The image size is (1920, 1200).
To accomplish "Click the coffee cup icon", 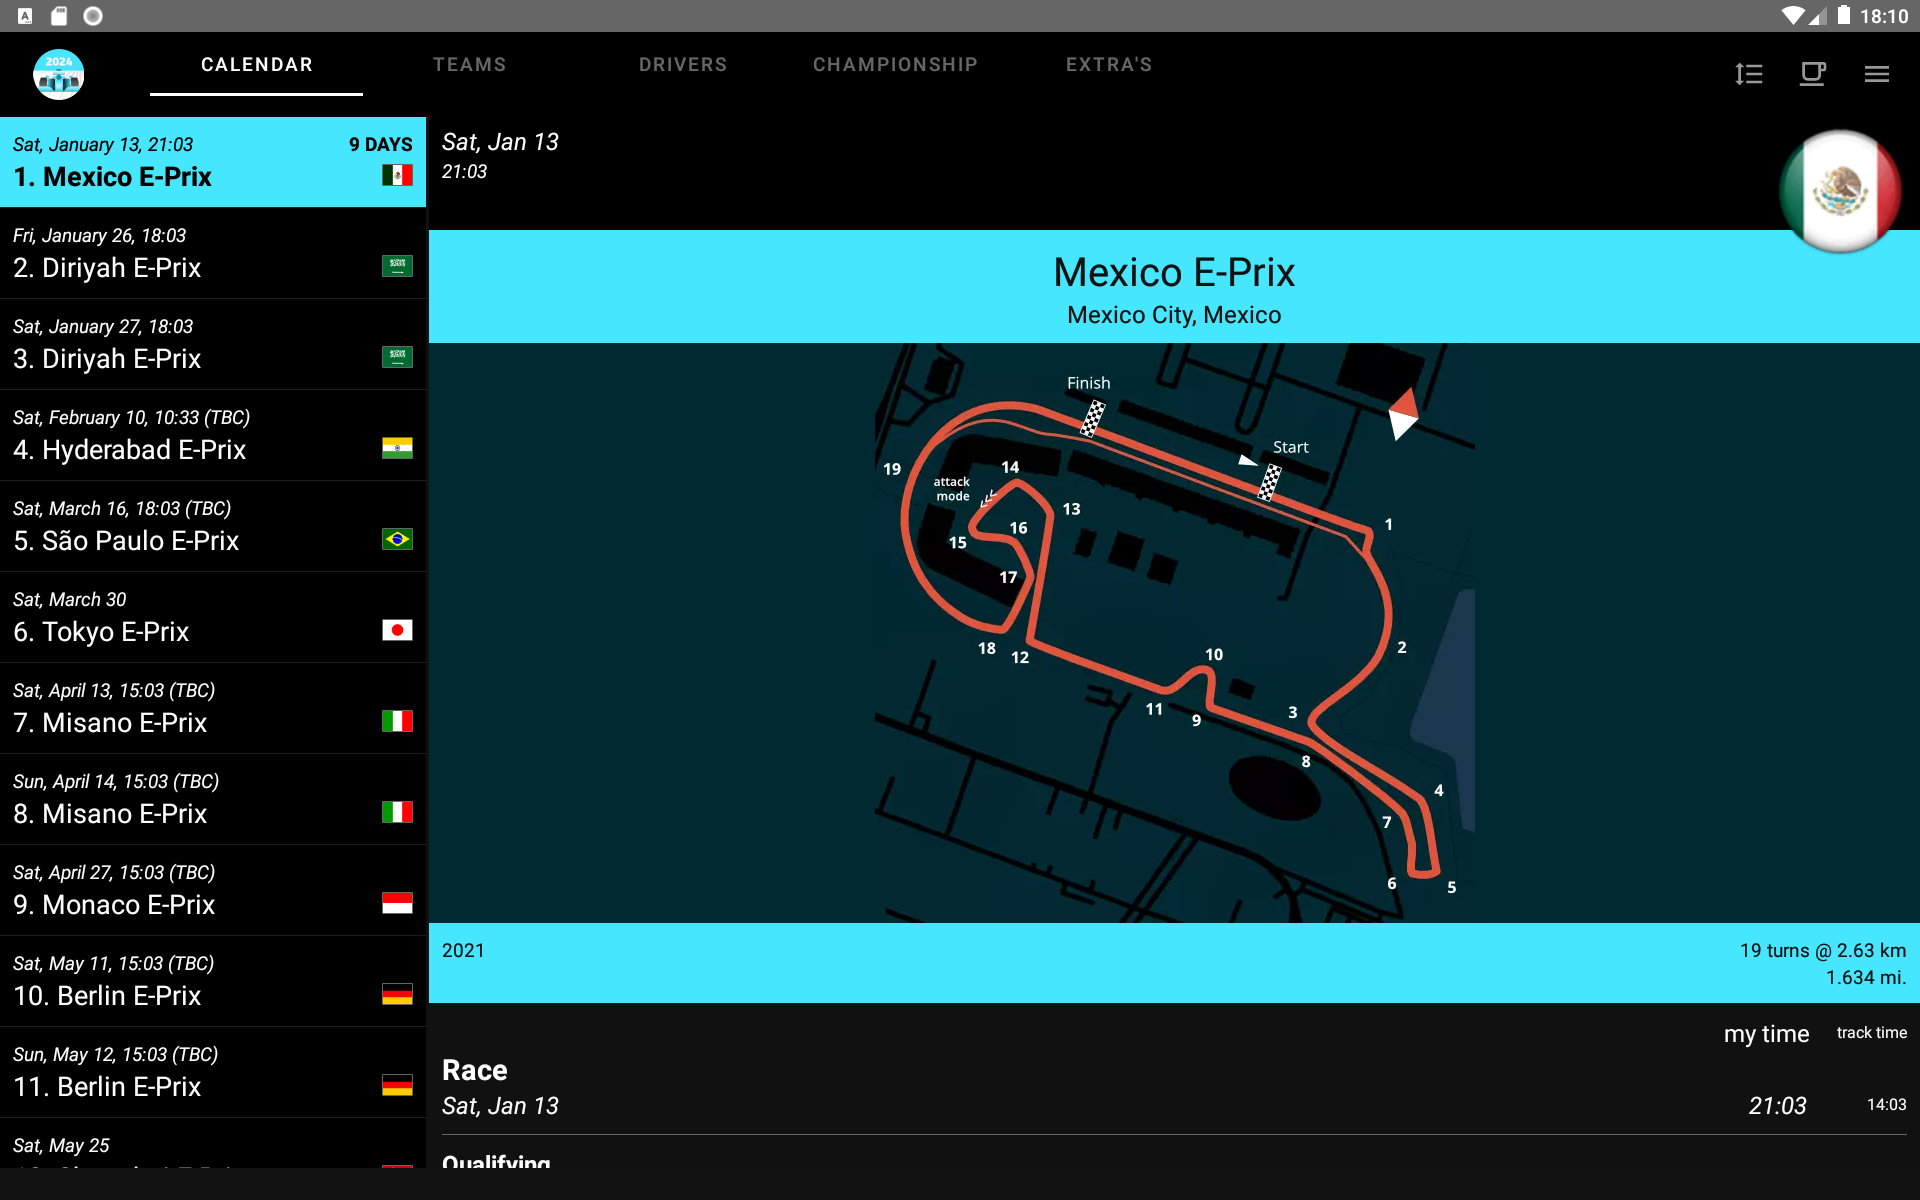I will pyautogui.click(x=1812, y=74).
